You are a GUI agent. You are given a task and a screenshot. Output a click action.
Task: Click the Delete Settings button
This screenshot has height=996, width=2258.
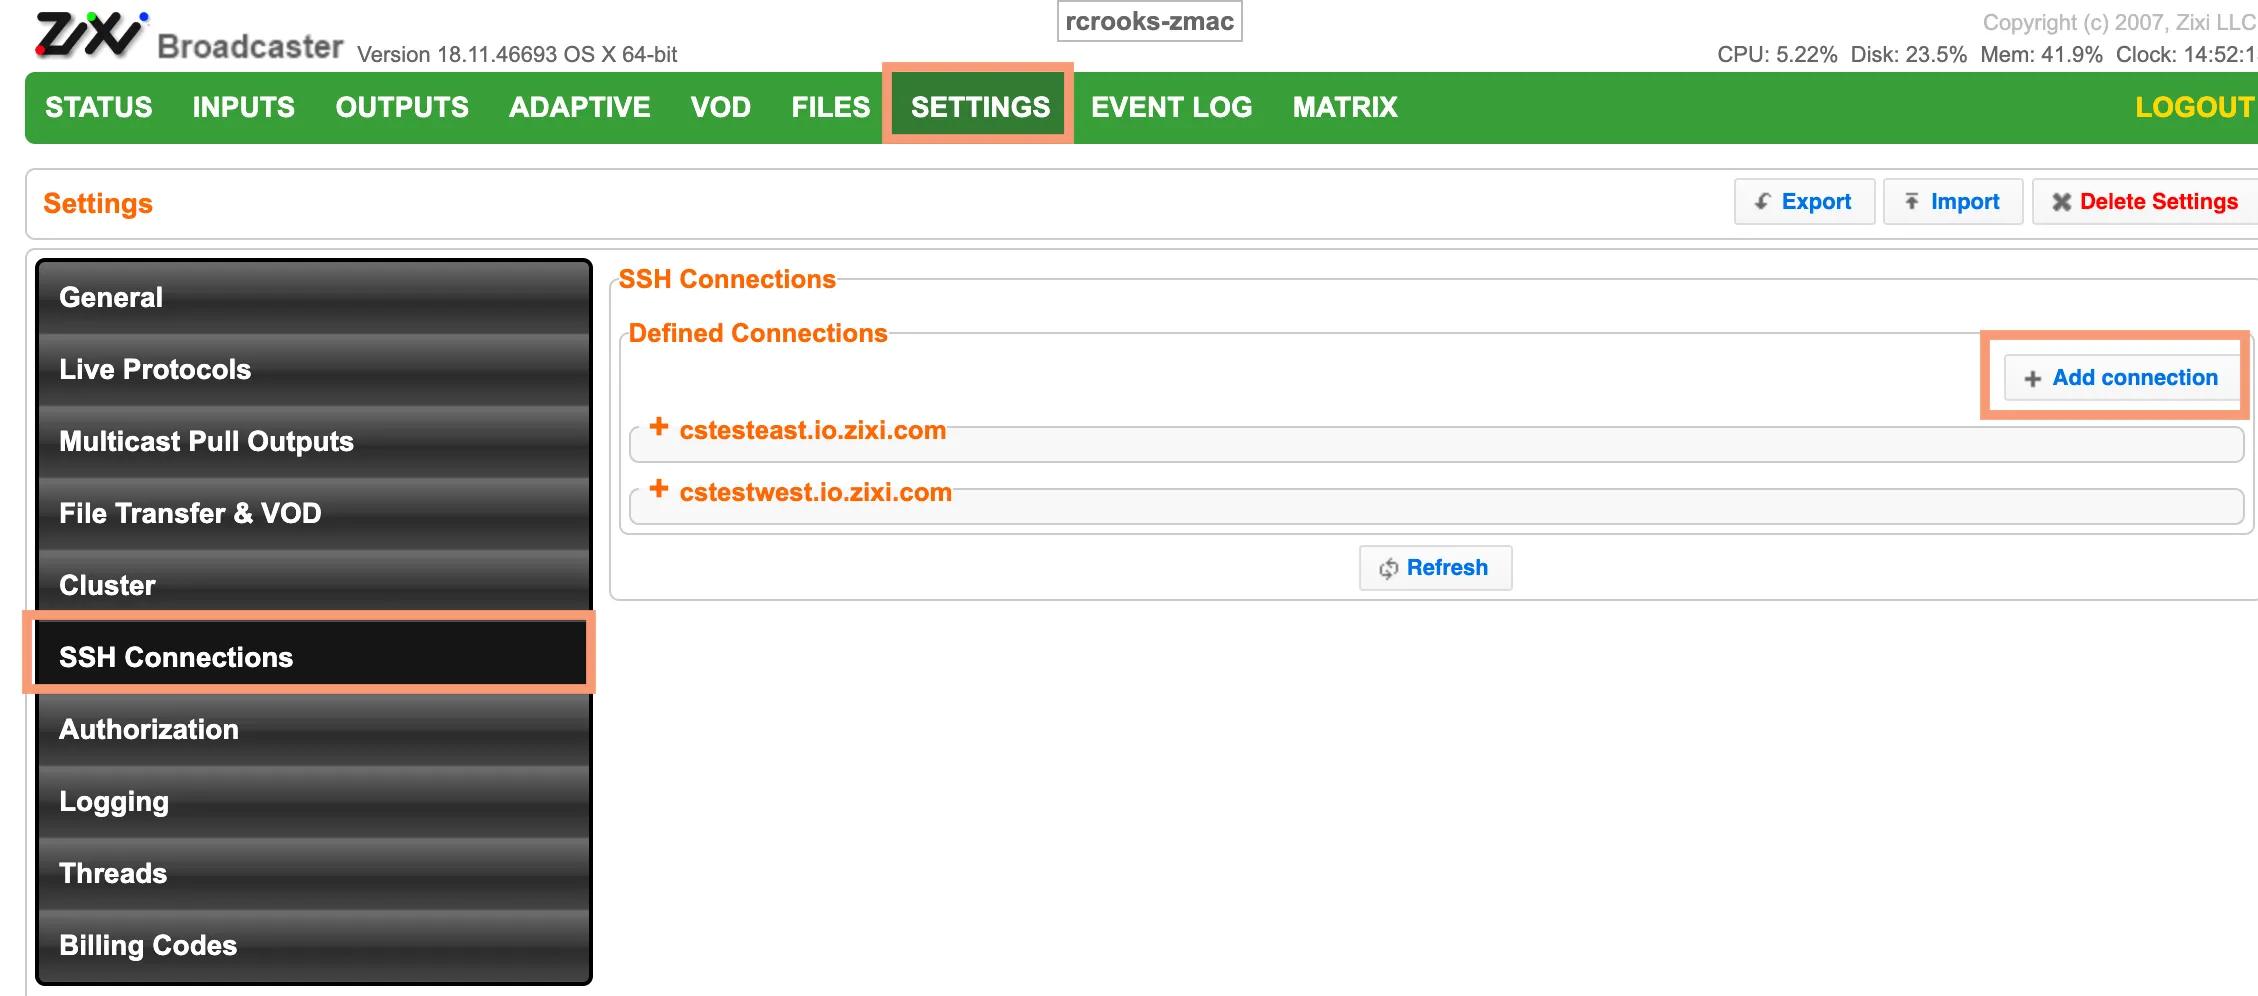click(x=2145, y=202)
